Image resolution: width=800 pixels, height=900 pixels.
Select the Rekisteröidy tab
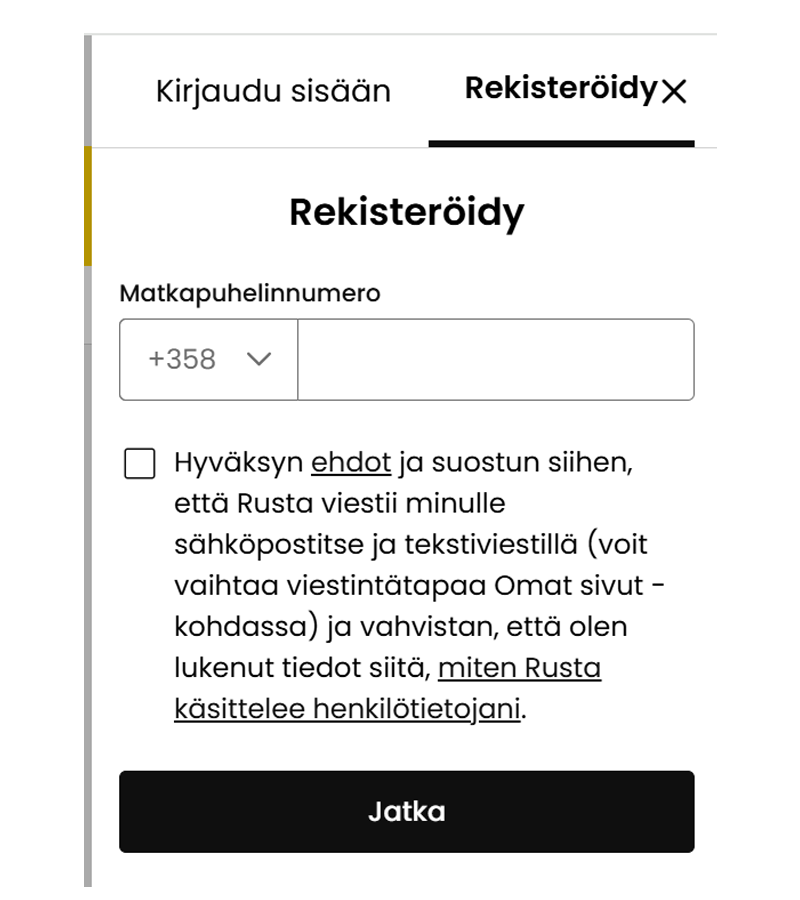pos(559,89)
